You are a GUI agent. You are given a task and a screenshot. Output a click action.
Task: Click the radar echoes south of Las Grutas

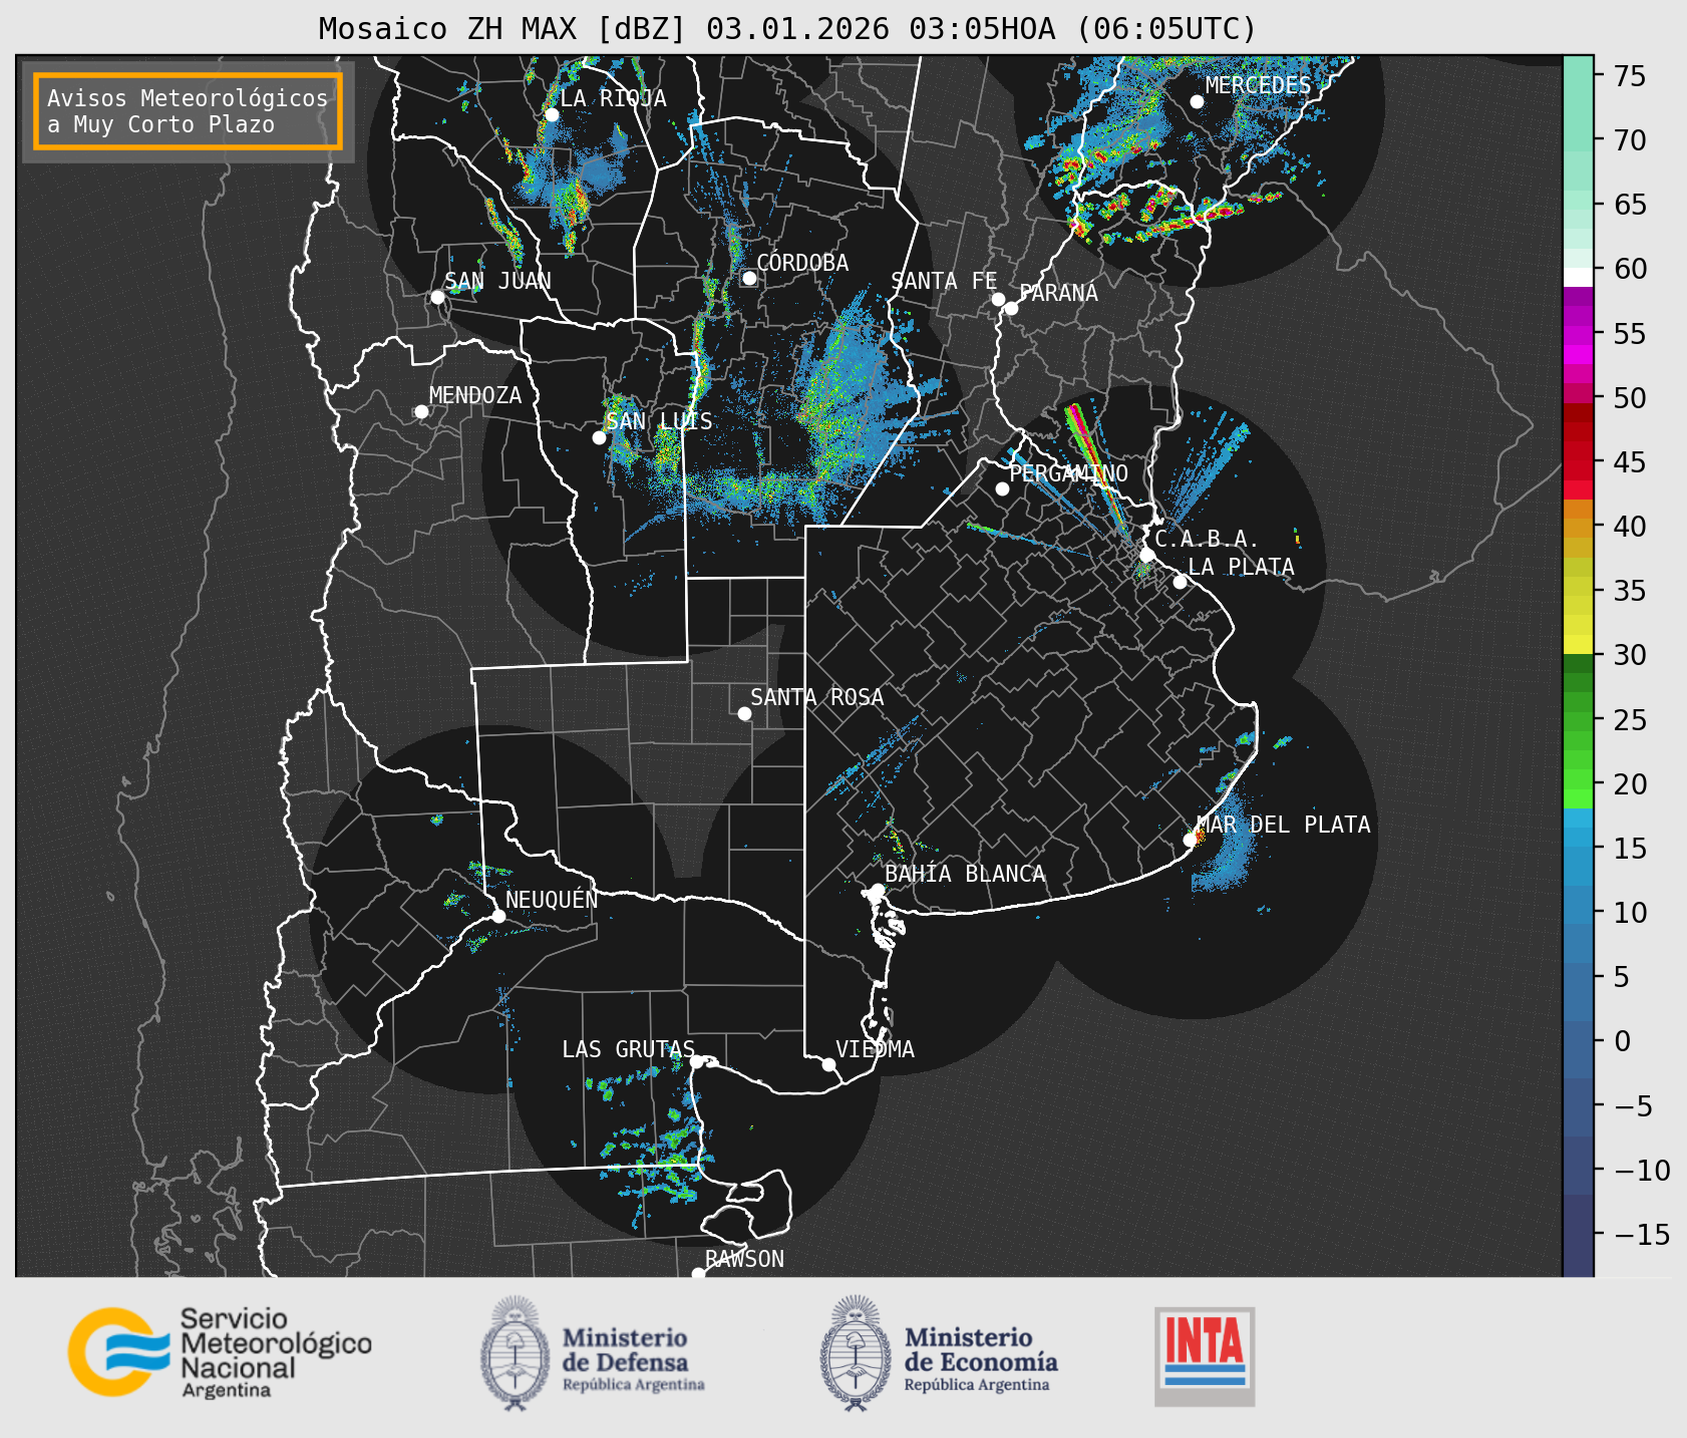coord(650,1150)
